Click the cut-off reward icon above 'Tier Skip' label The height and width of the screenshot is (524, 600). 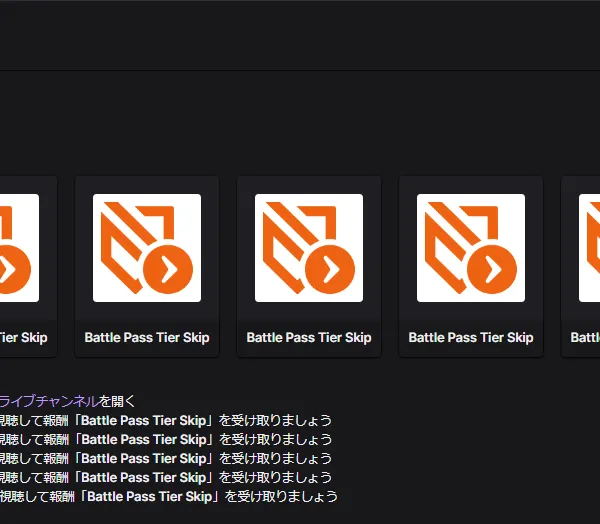(20, 248)
